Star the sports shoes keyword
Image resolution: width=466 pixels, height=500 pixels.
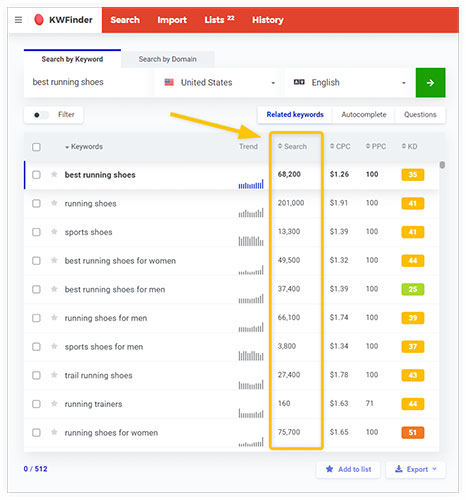pyautogui.click(x=54, y=232)
